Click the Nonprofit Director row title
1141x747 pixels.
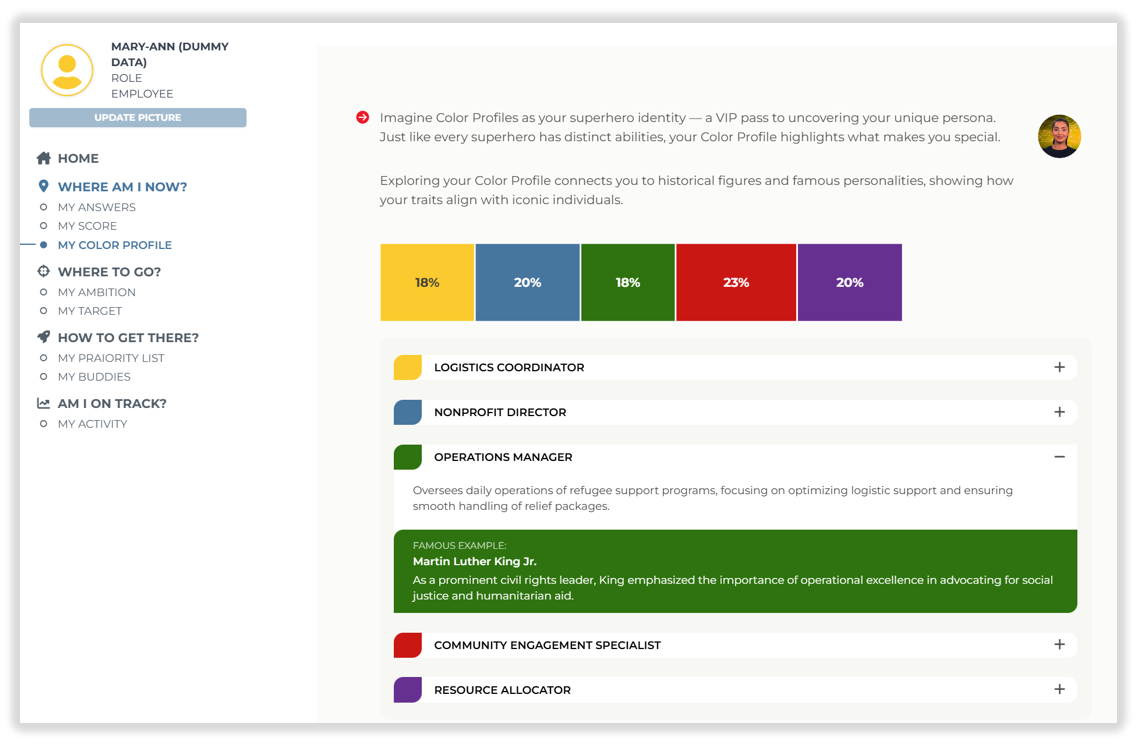point(500,412)
